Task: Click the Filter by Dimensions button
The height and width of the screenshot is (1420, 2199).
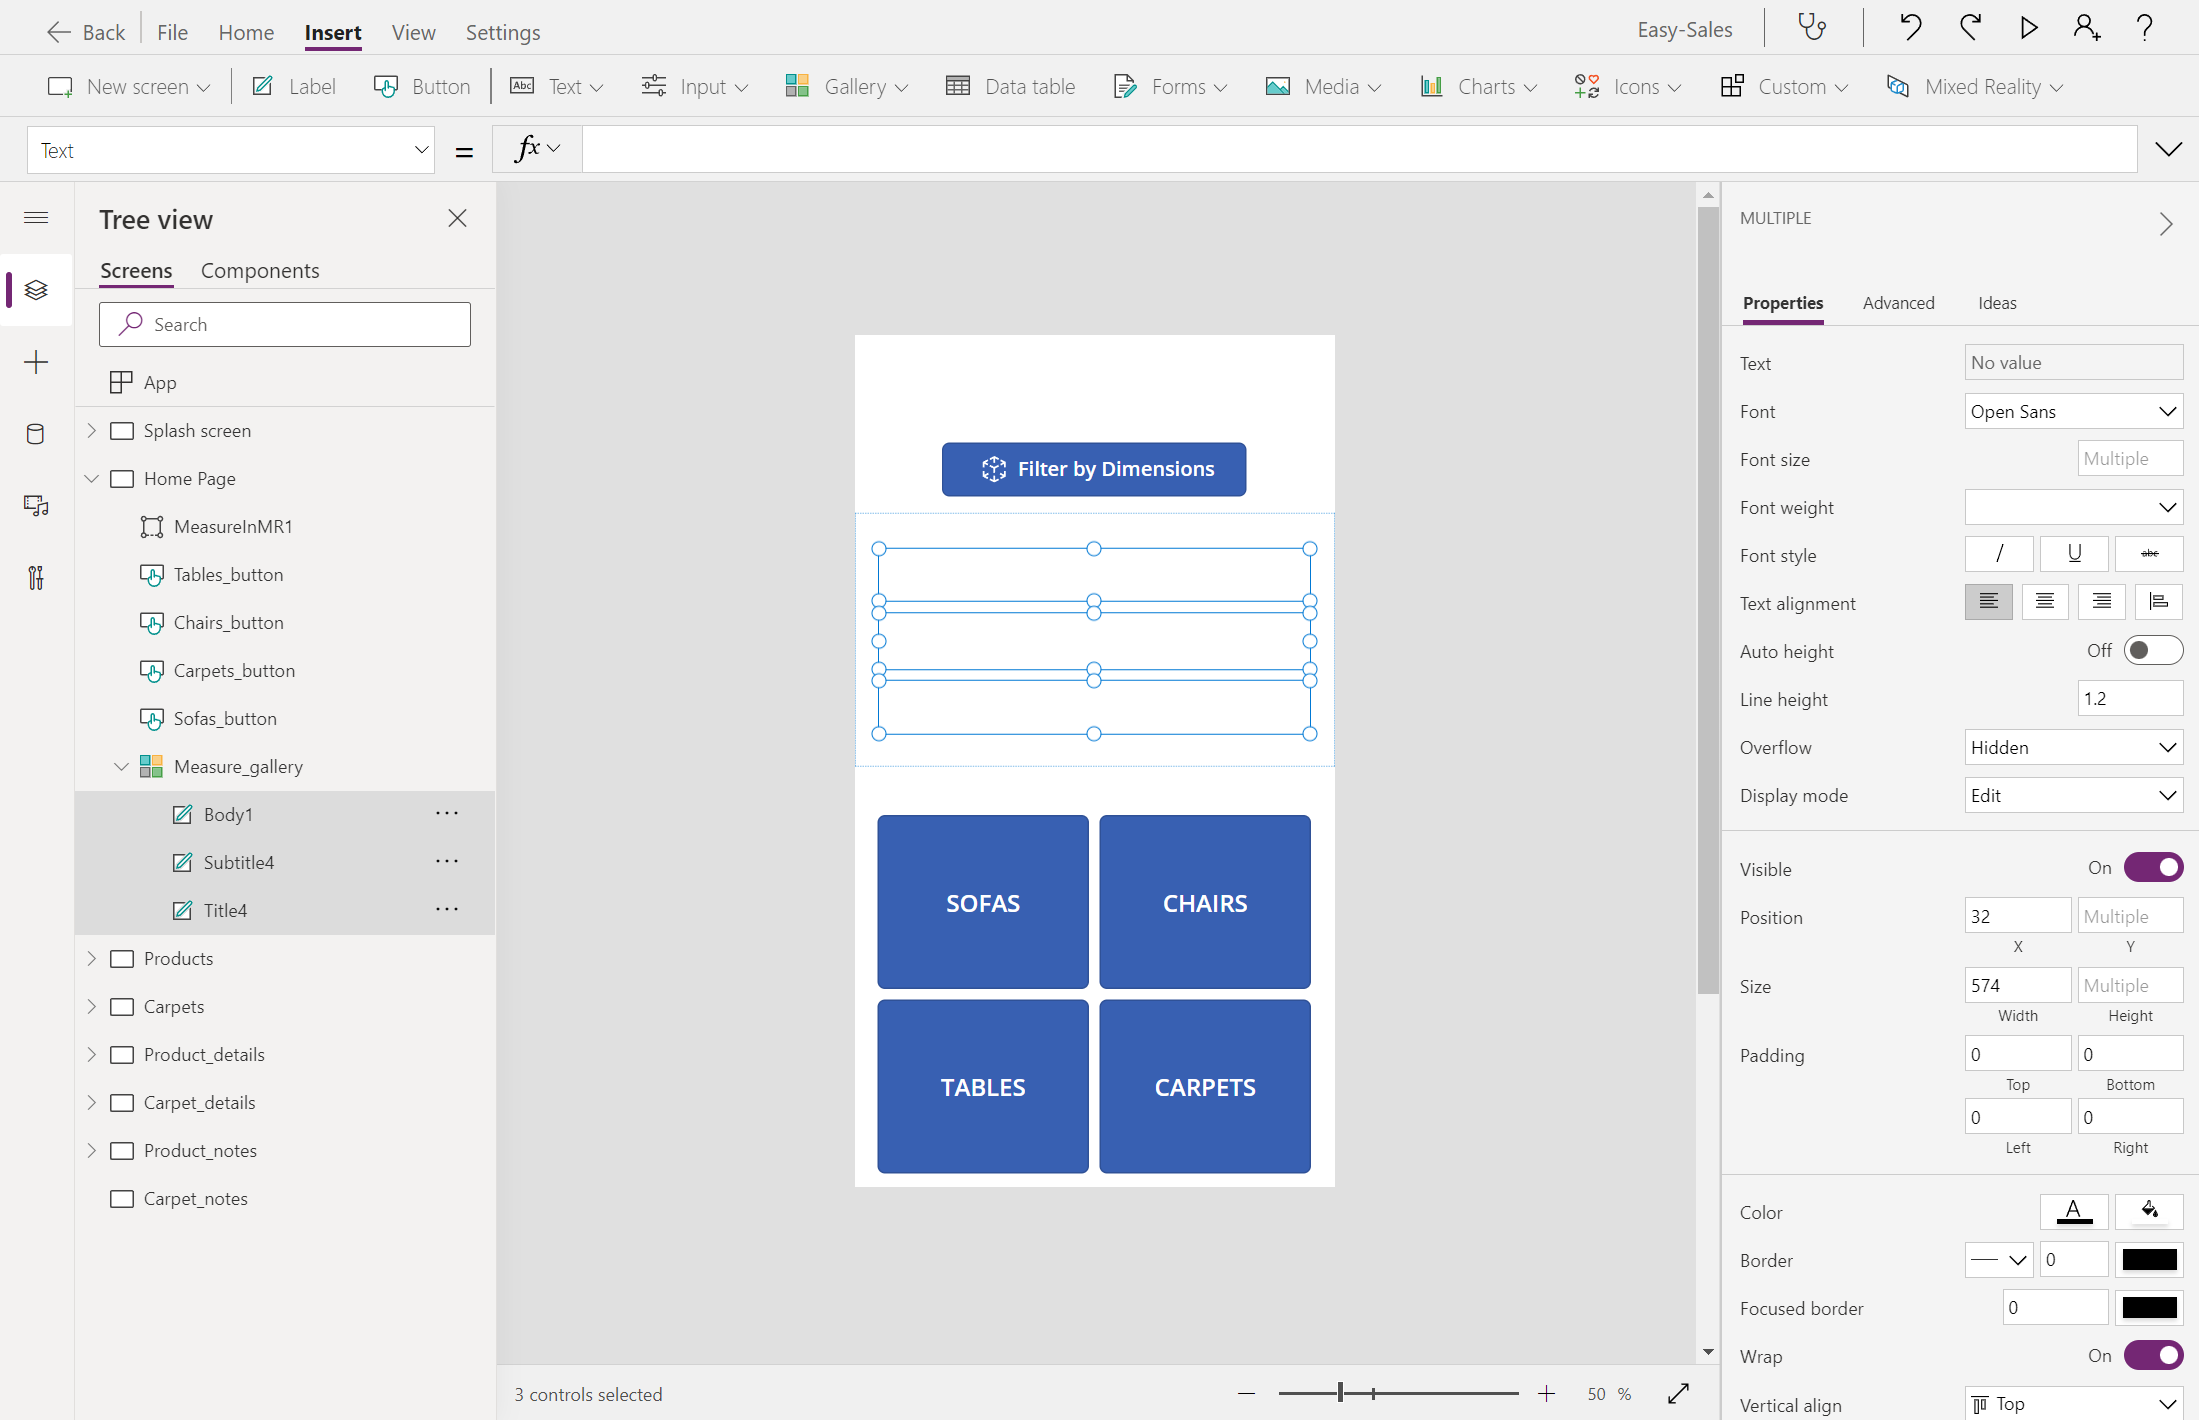Action: coord(1093,469)
